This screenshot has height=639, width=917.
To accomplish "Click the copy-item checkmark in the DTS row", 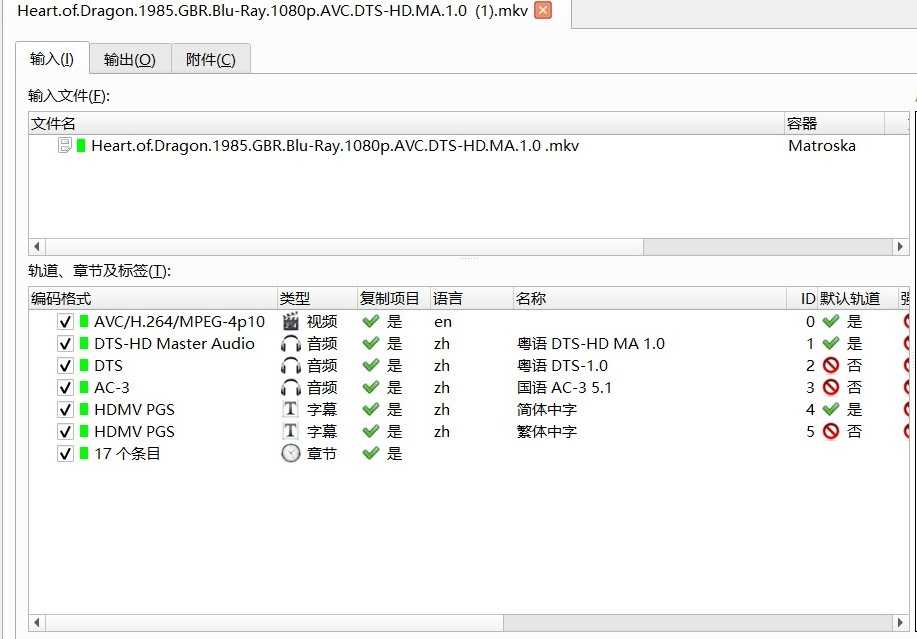I will click(371, 365).
